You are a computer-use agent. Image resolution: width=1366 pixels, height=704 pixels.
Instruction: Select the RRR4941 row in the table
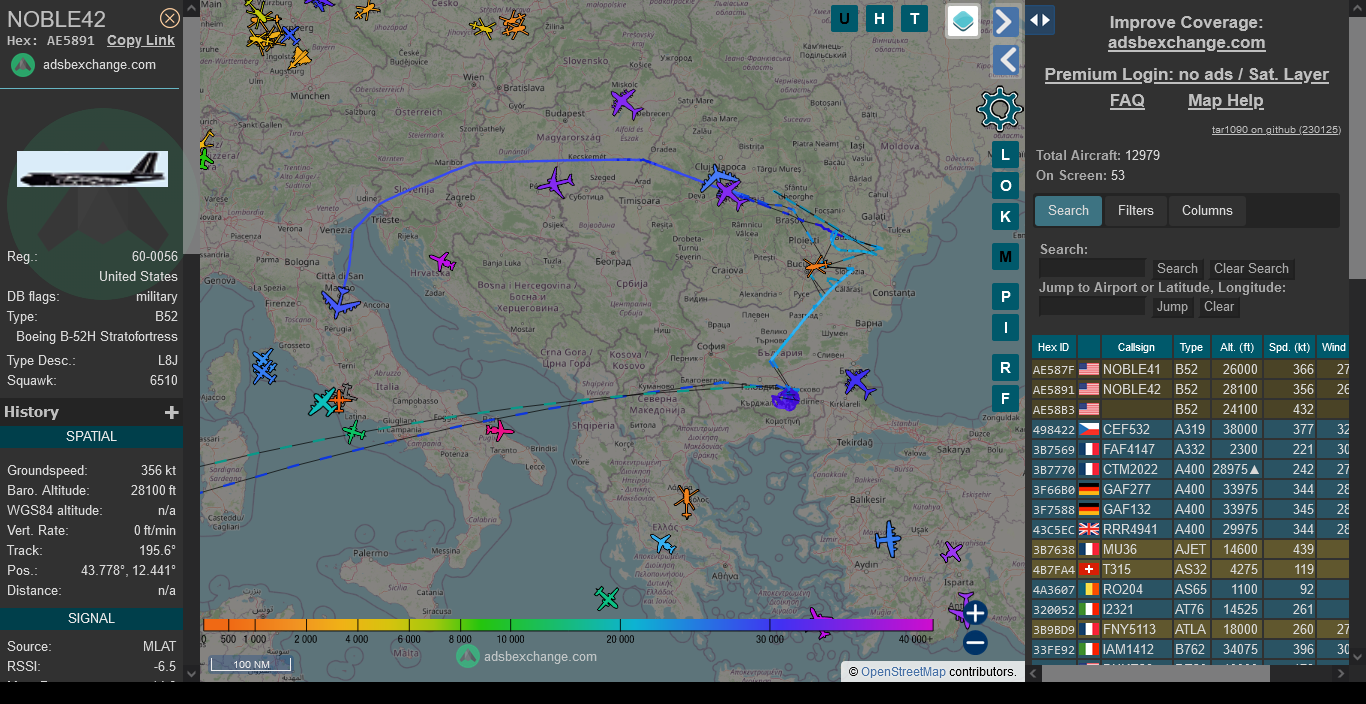click(1190, 529)
